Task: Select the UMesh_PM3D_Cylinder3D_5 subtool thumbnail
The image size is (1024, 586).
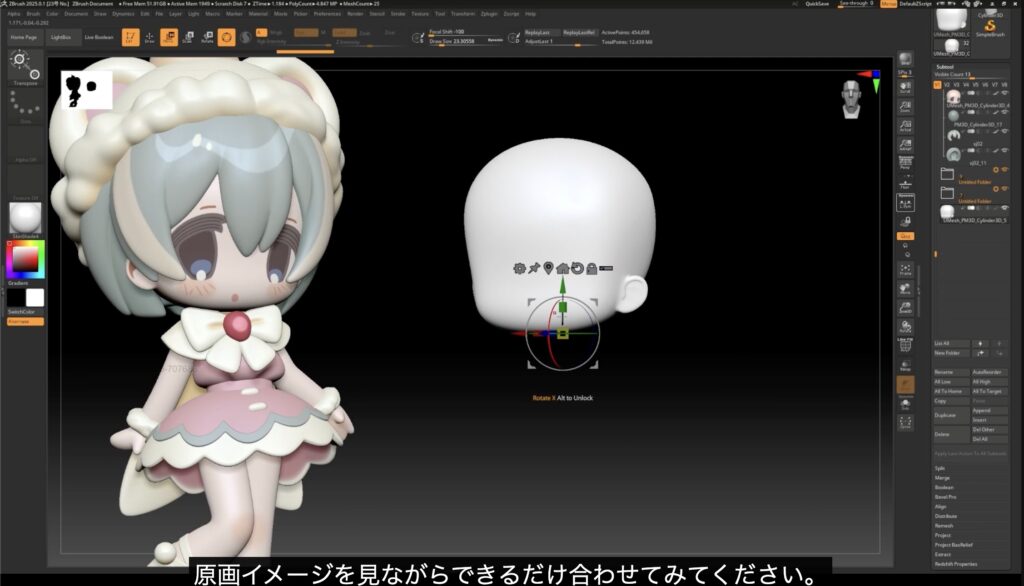Action: [947, 212]
